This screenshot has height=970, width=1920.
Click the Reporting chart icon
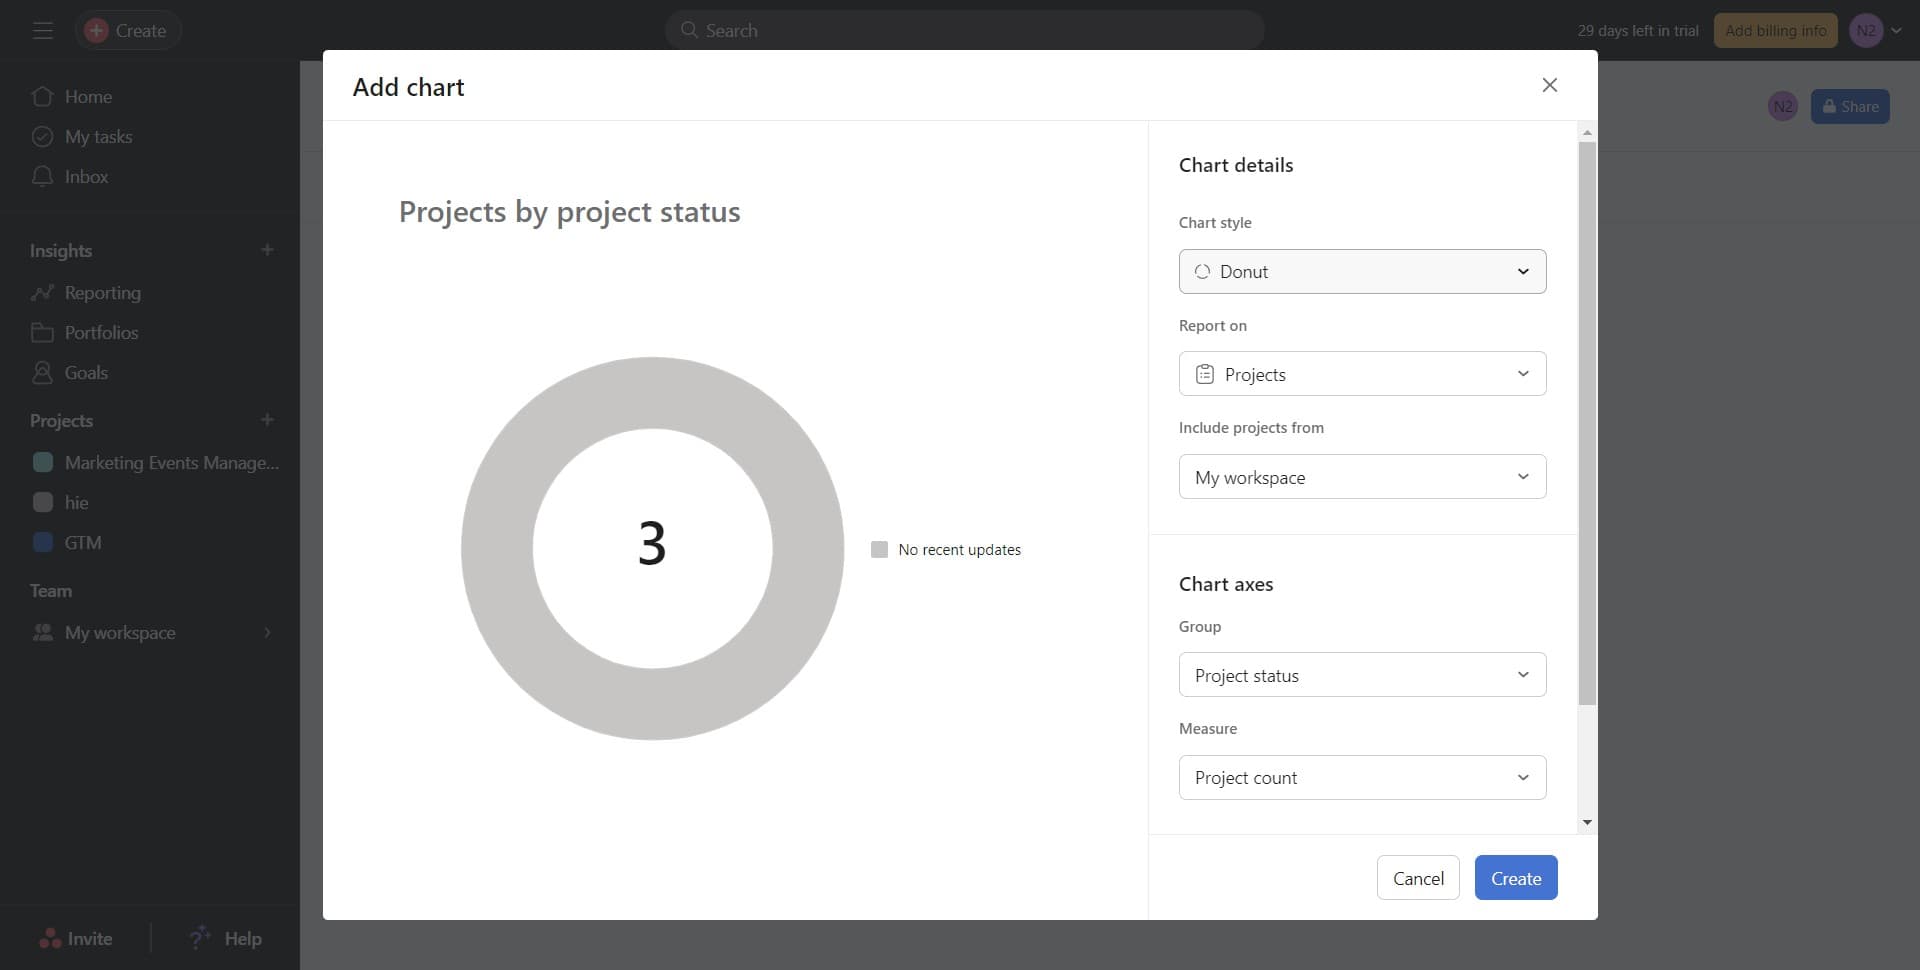(42, 293)
